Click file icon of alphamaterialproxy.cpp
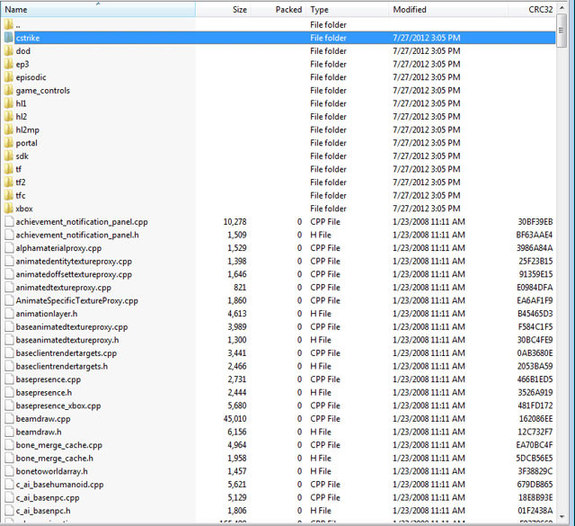 tap(9, 248)
